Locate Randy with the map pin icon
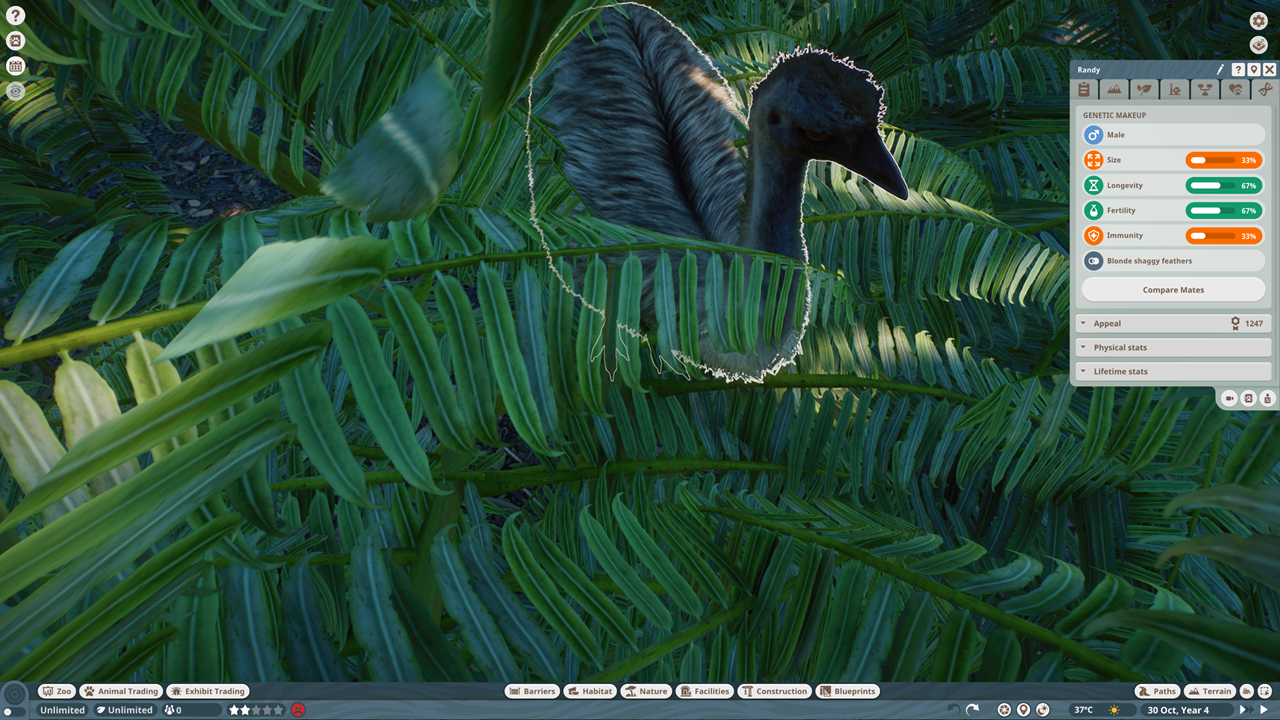 pyautogui.click(x=1253, y=70)
